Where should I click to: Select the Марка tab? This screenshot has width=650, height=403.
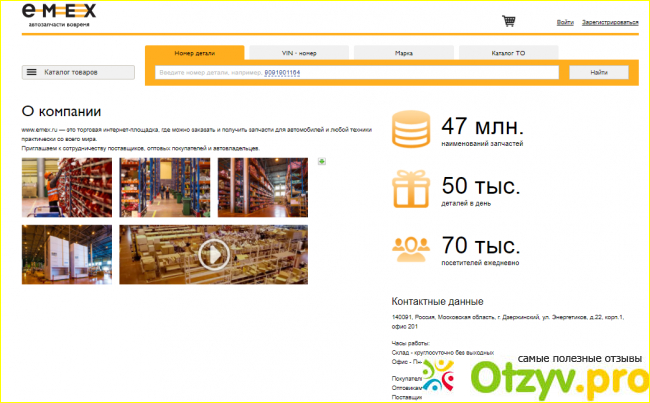pyautogui.click(x=404, y=52)
